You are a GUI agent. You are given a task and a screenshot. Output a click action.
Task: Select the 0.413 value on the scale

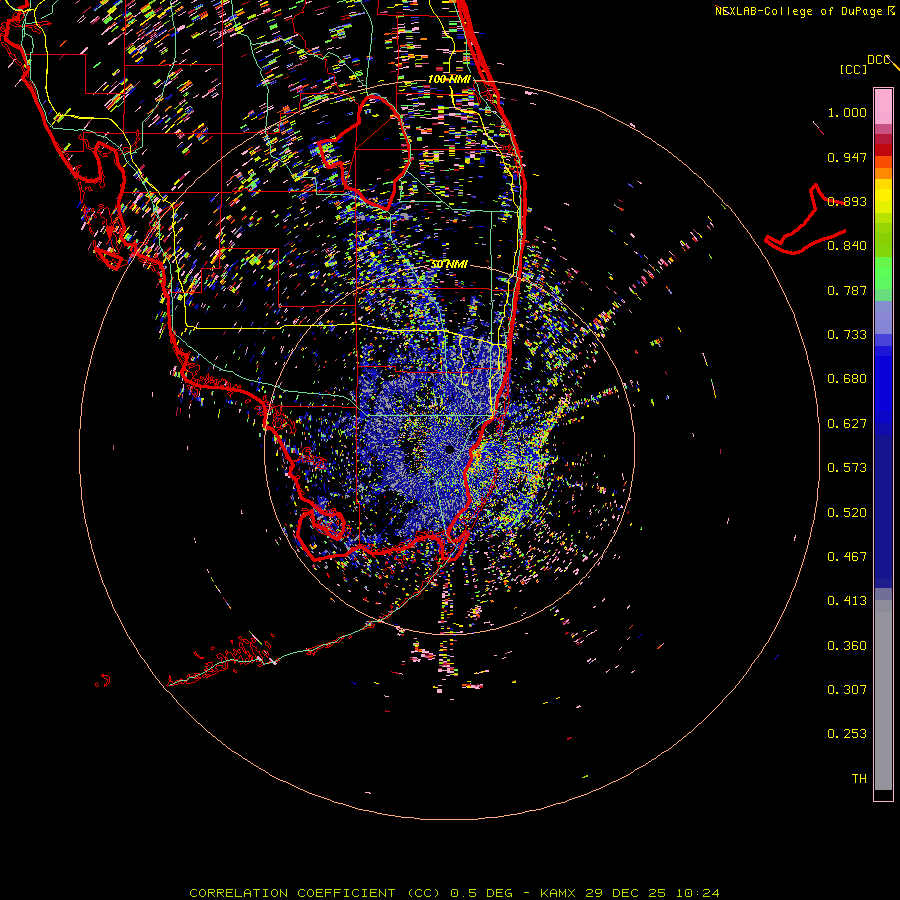[x=847, y=601]
